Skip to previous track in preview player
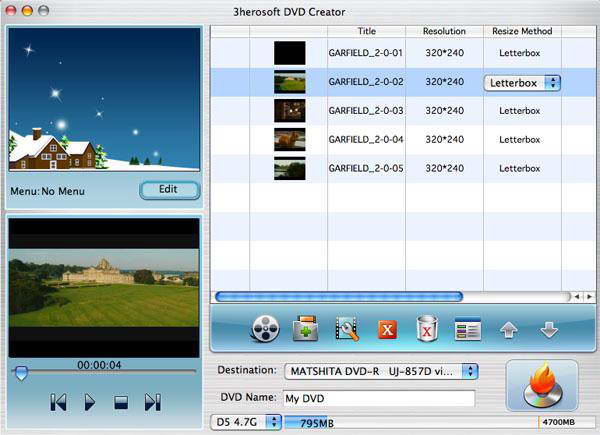 (x=58, y=402)
